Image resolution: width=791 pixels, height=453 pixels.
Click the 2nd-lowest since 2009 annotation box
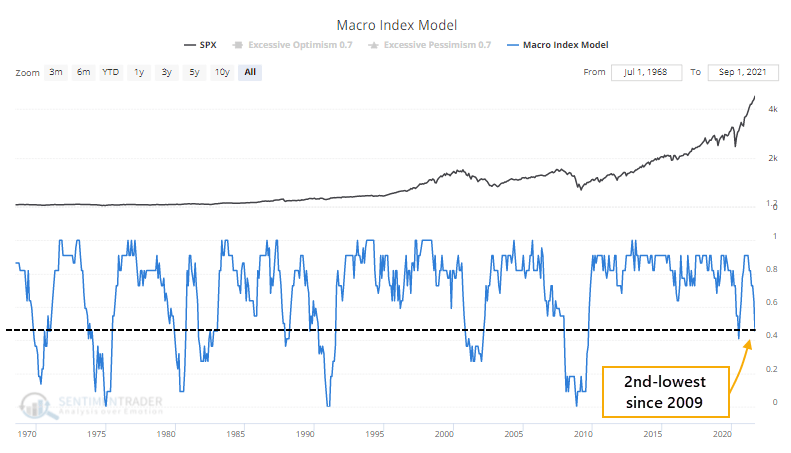[665, 392]
